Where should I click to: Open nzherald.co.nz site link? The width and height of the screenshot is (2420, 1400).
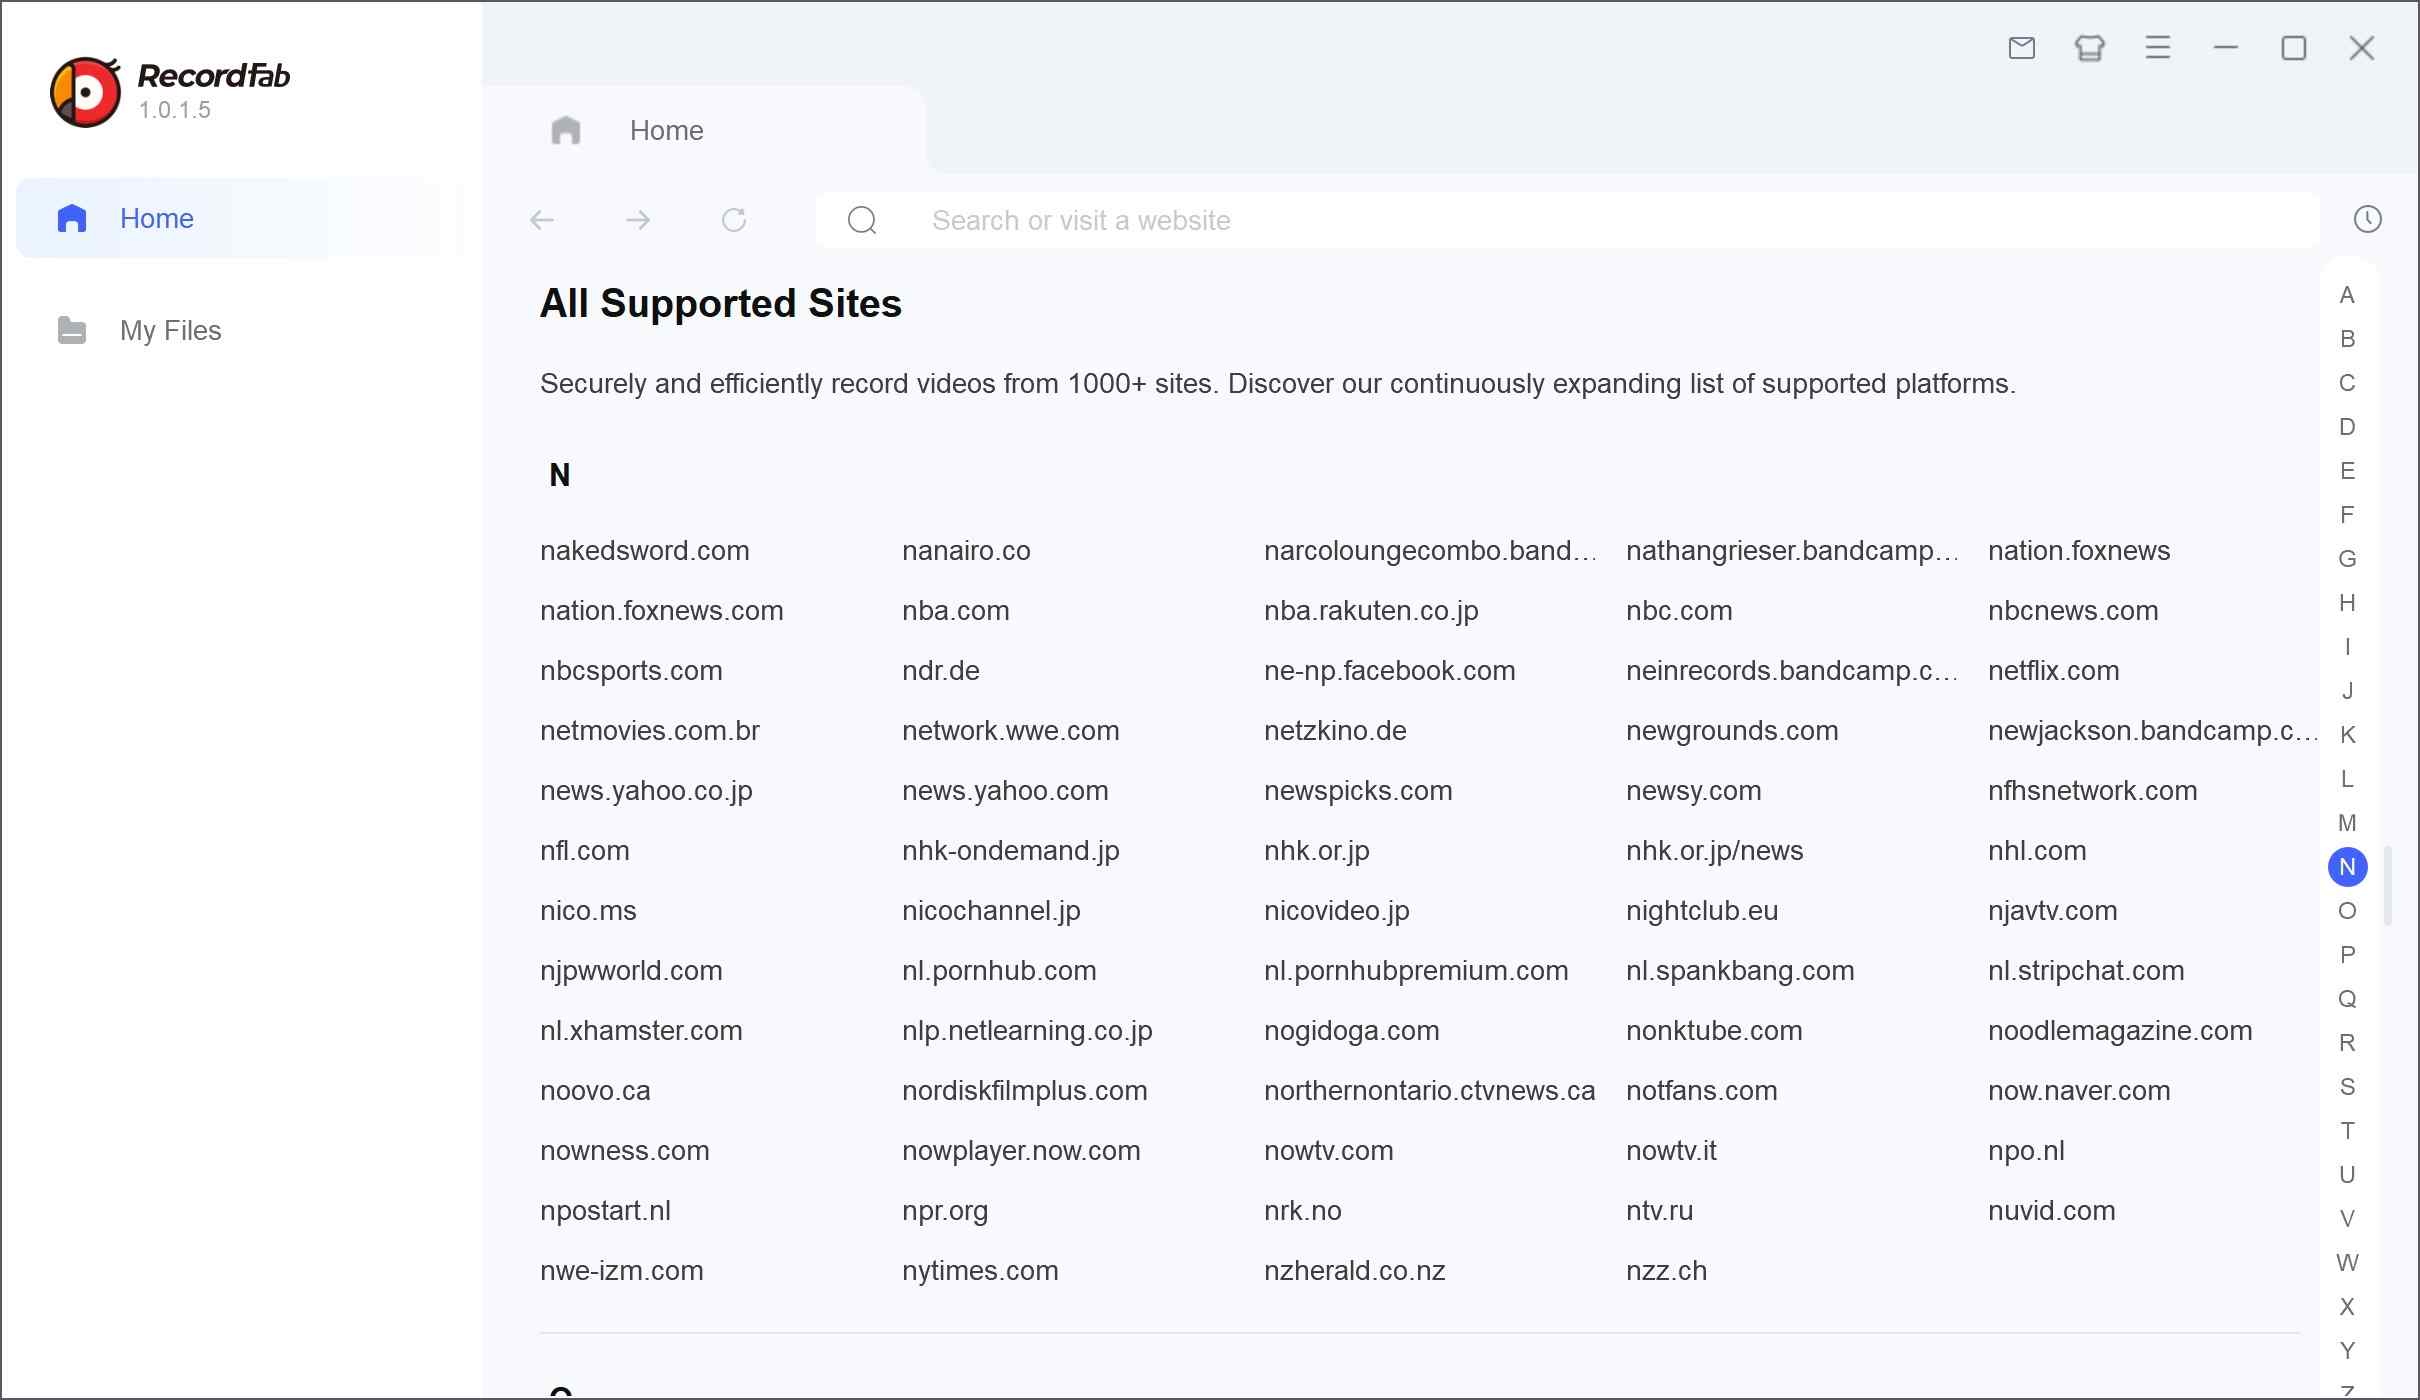(1354, 1271)
